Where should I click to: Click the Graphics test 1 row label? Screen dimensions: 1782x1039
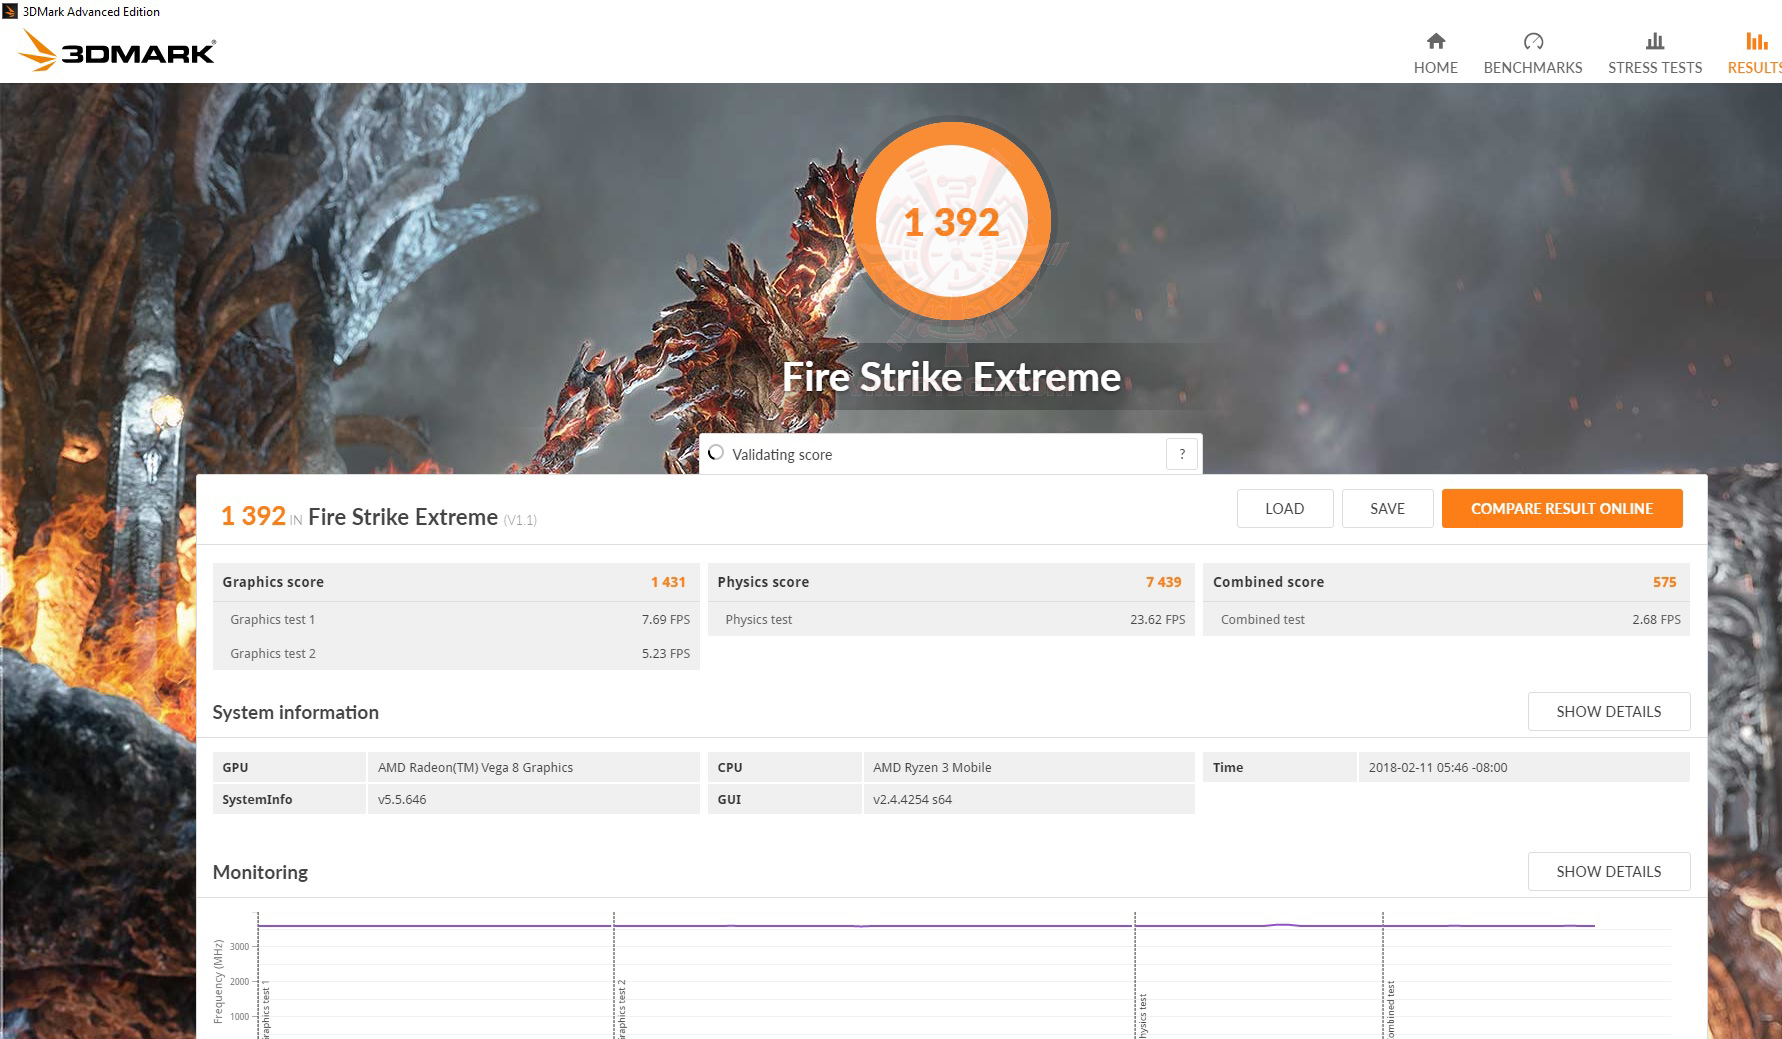tap(272, 619)
